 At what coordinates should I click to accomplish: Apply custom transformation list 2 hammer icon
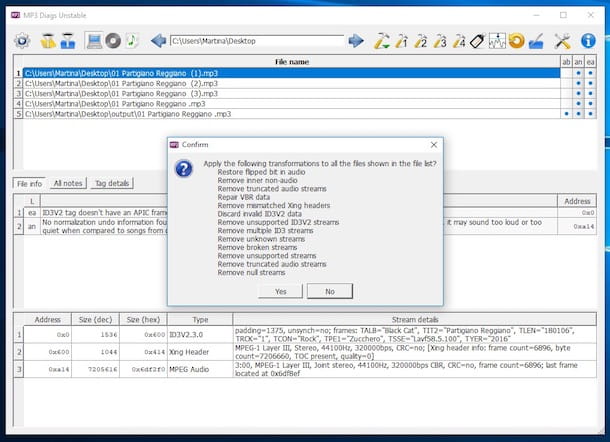pos(421,41)
